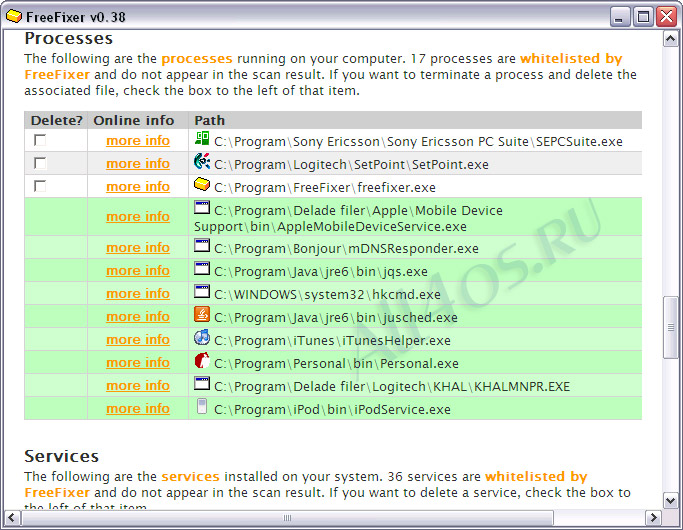The height and width of the screenshot is (530, 683).
Task: Click the jusched.exe path text
Action: coord(335,318)
